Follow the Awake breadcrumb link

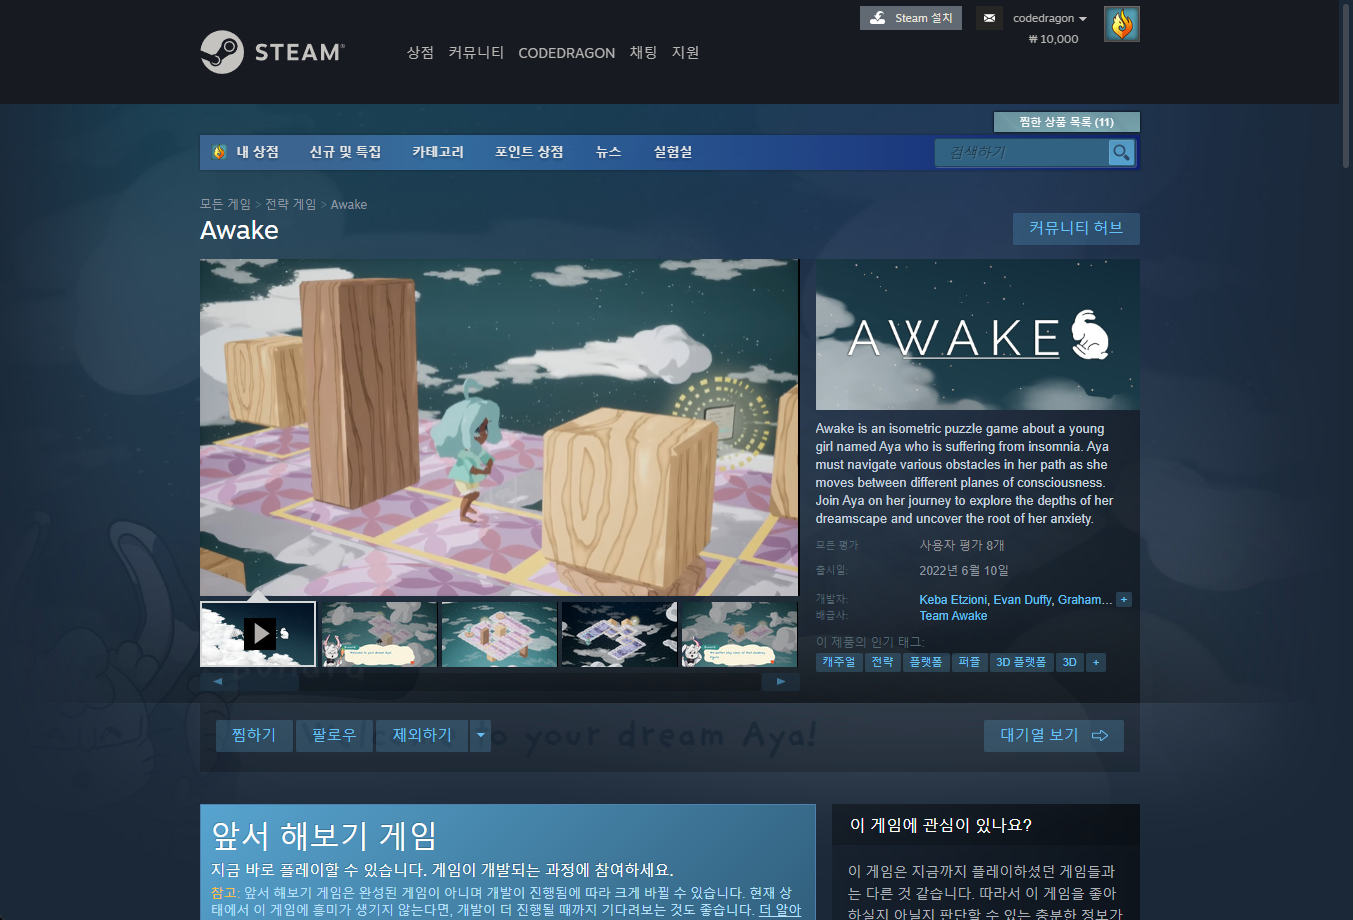coord(349,204)
